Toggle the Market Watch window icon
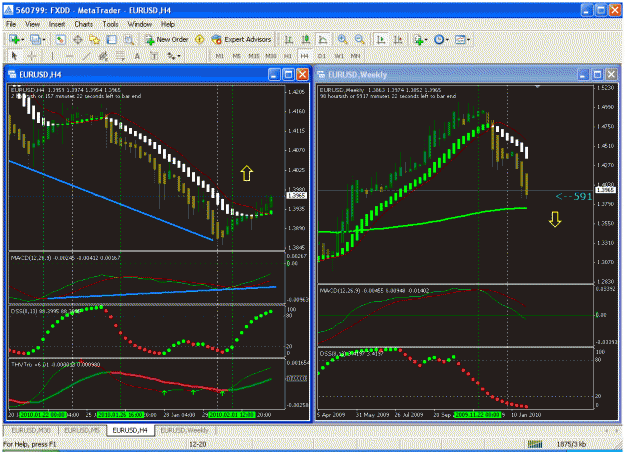 [61, 39]
